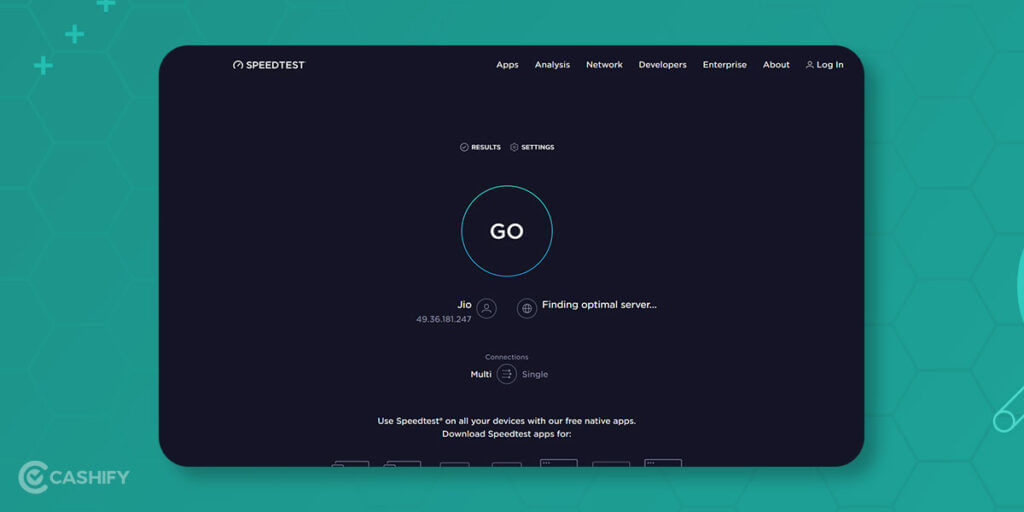The width and height of the screenshot is (1024, 512).
Task: Click the Finding optimal server text
Action: click(600, 305)
